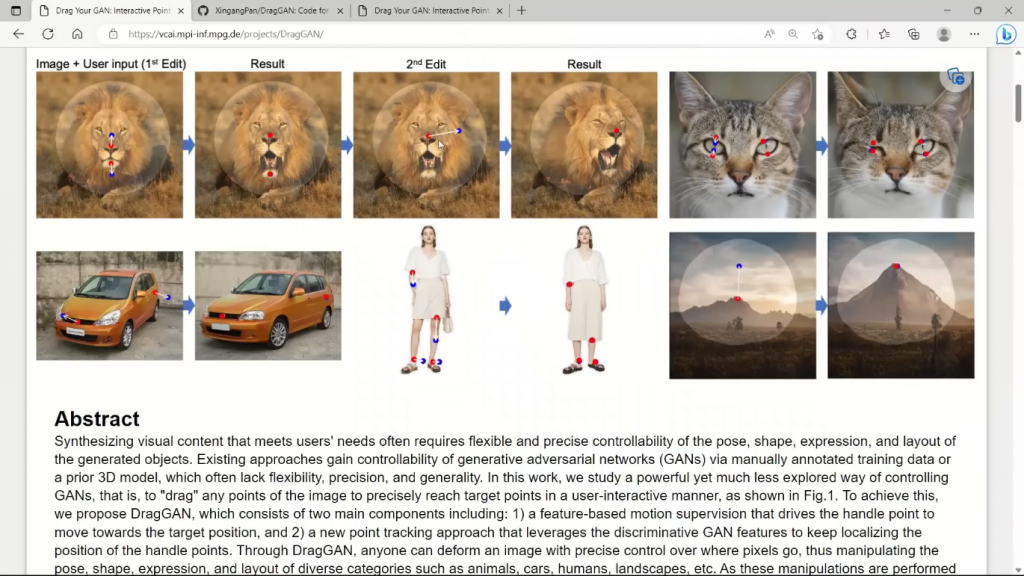Open the tab actions menu icon
This screenshot has height=576, width=1024.
(x=16, y=10)
